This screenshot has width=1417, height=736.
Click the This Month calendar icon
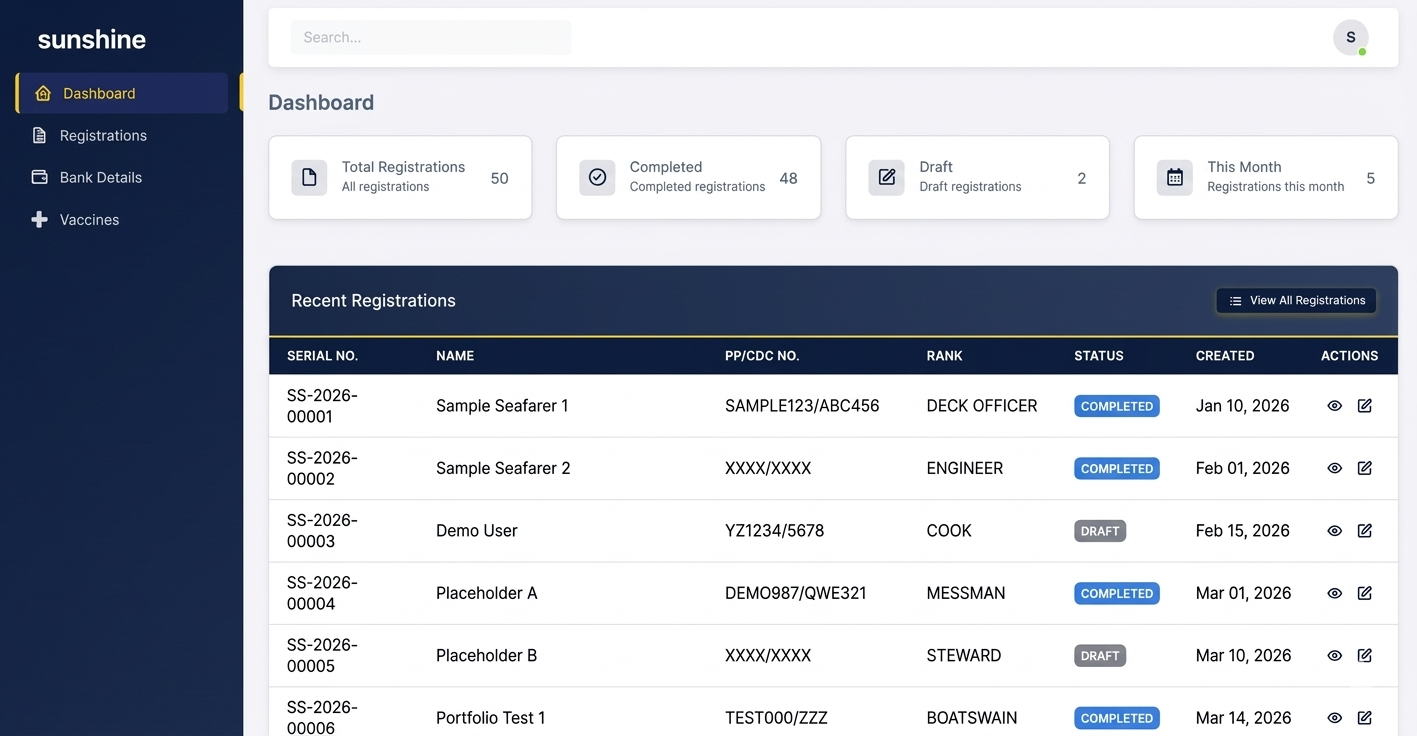[x=1174, y=178]
